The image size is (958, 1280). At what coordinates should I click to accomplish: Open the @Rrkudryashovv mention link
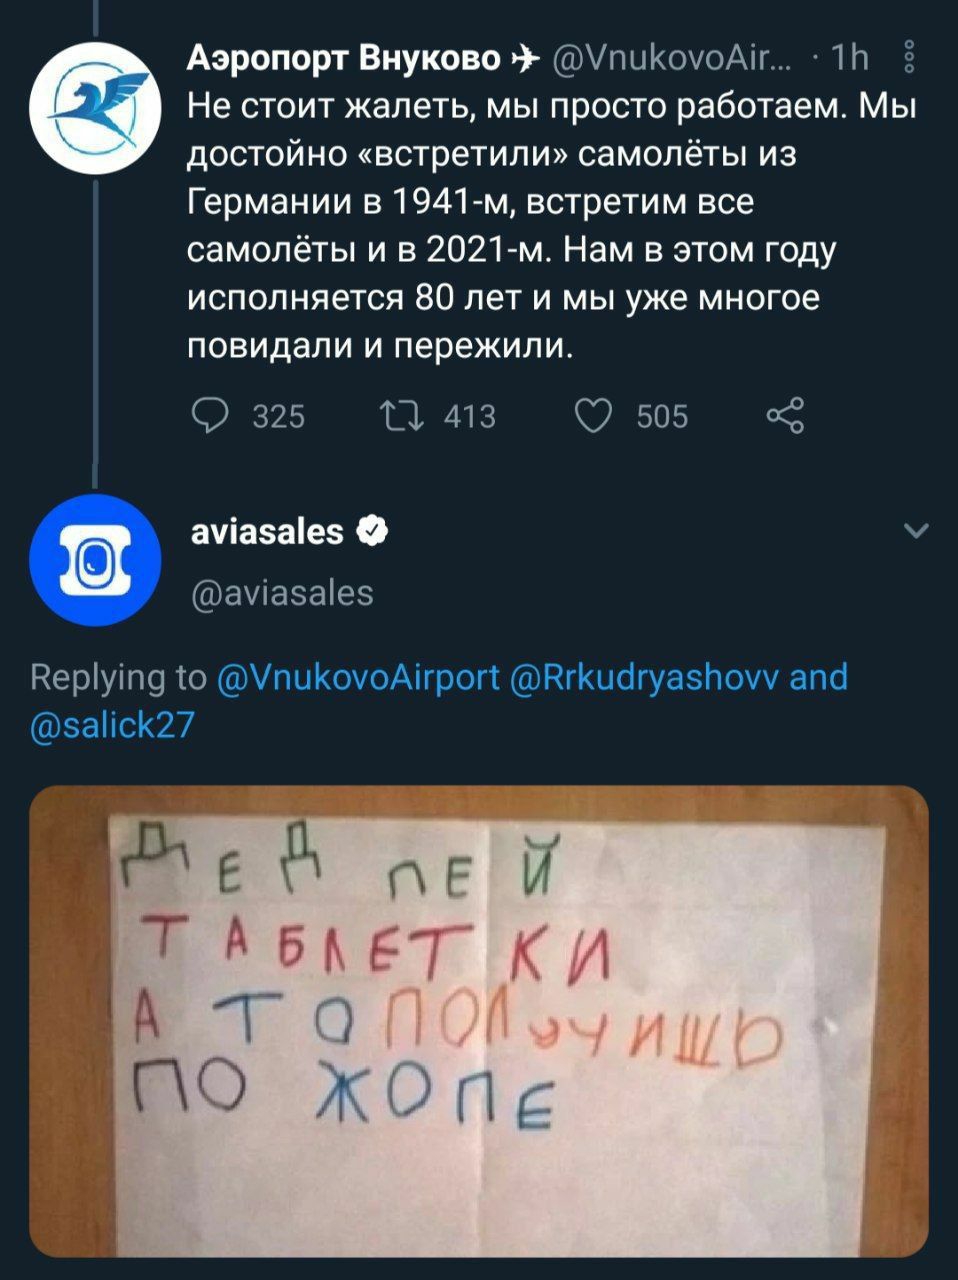point(643,677)
